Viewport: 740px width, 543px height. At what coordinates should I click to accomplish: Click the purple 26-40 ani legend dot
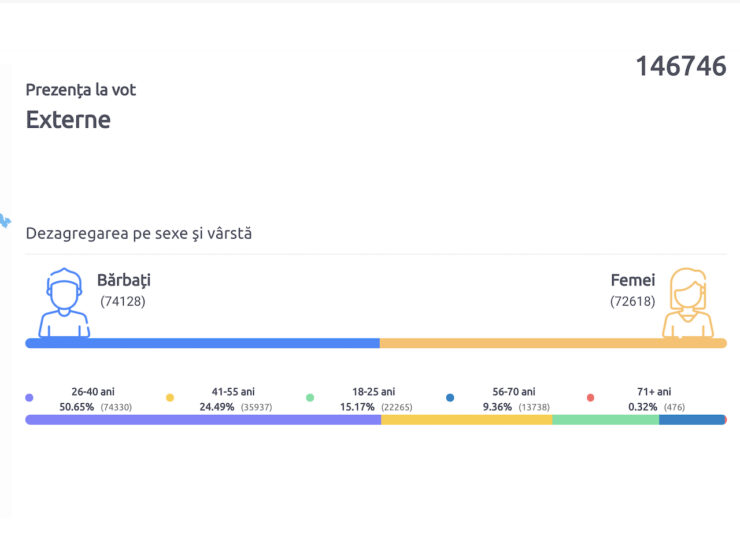coord(29,398)
